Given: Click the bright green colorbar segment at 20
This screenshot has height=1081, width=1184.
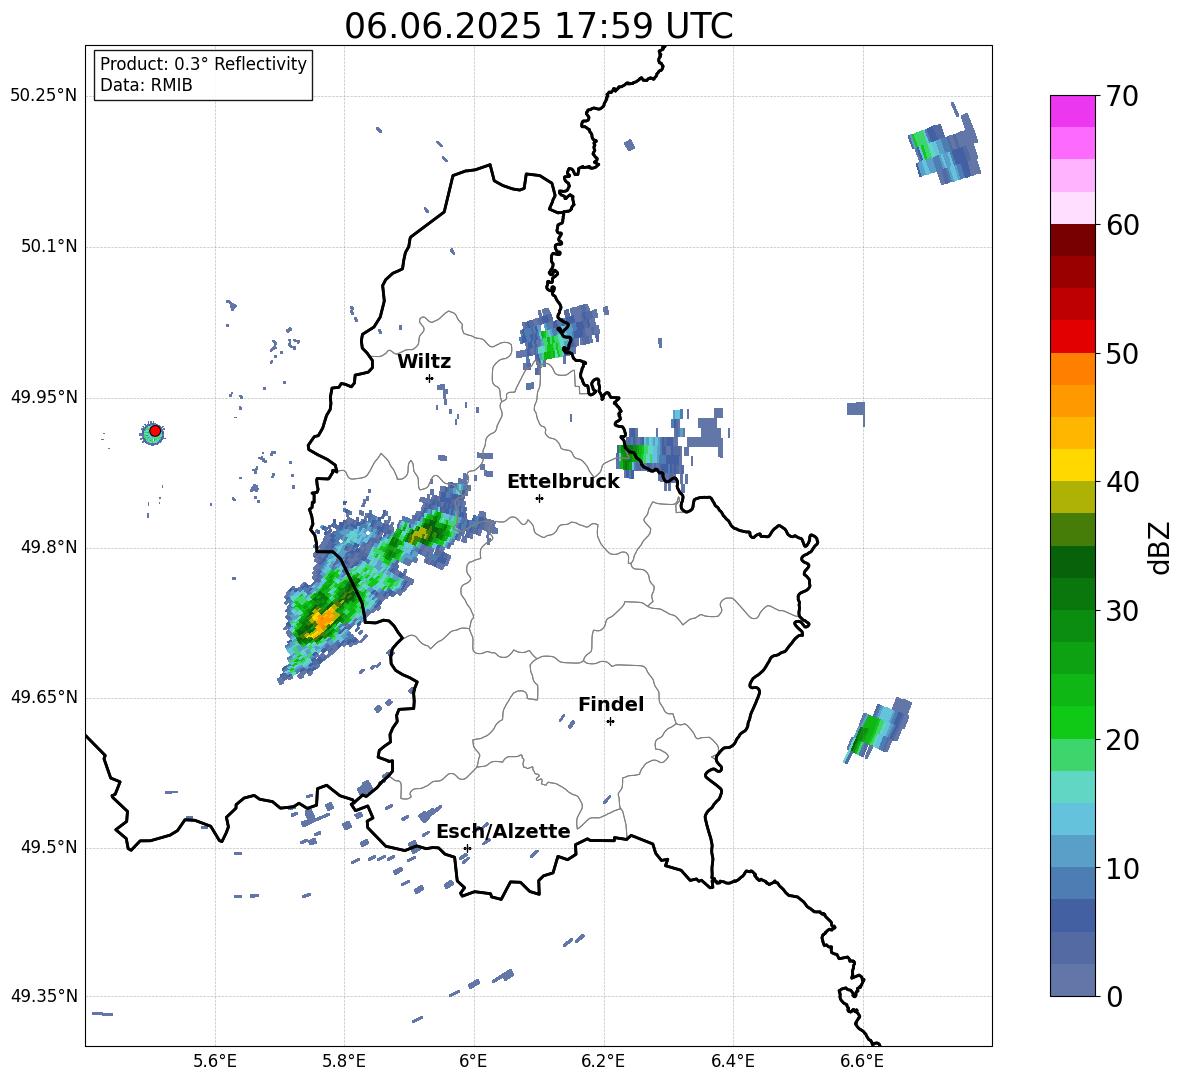Looking at the screenshot, I should (x=1072, y=722).
